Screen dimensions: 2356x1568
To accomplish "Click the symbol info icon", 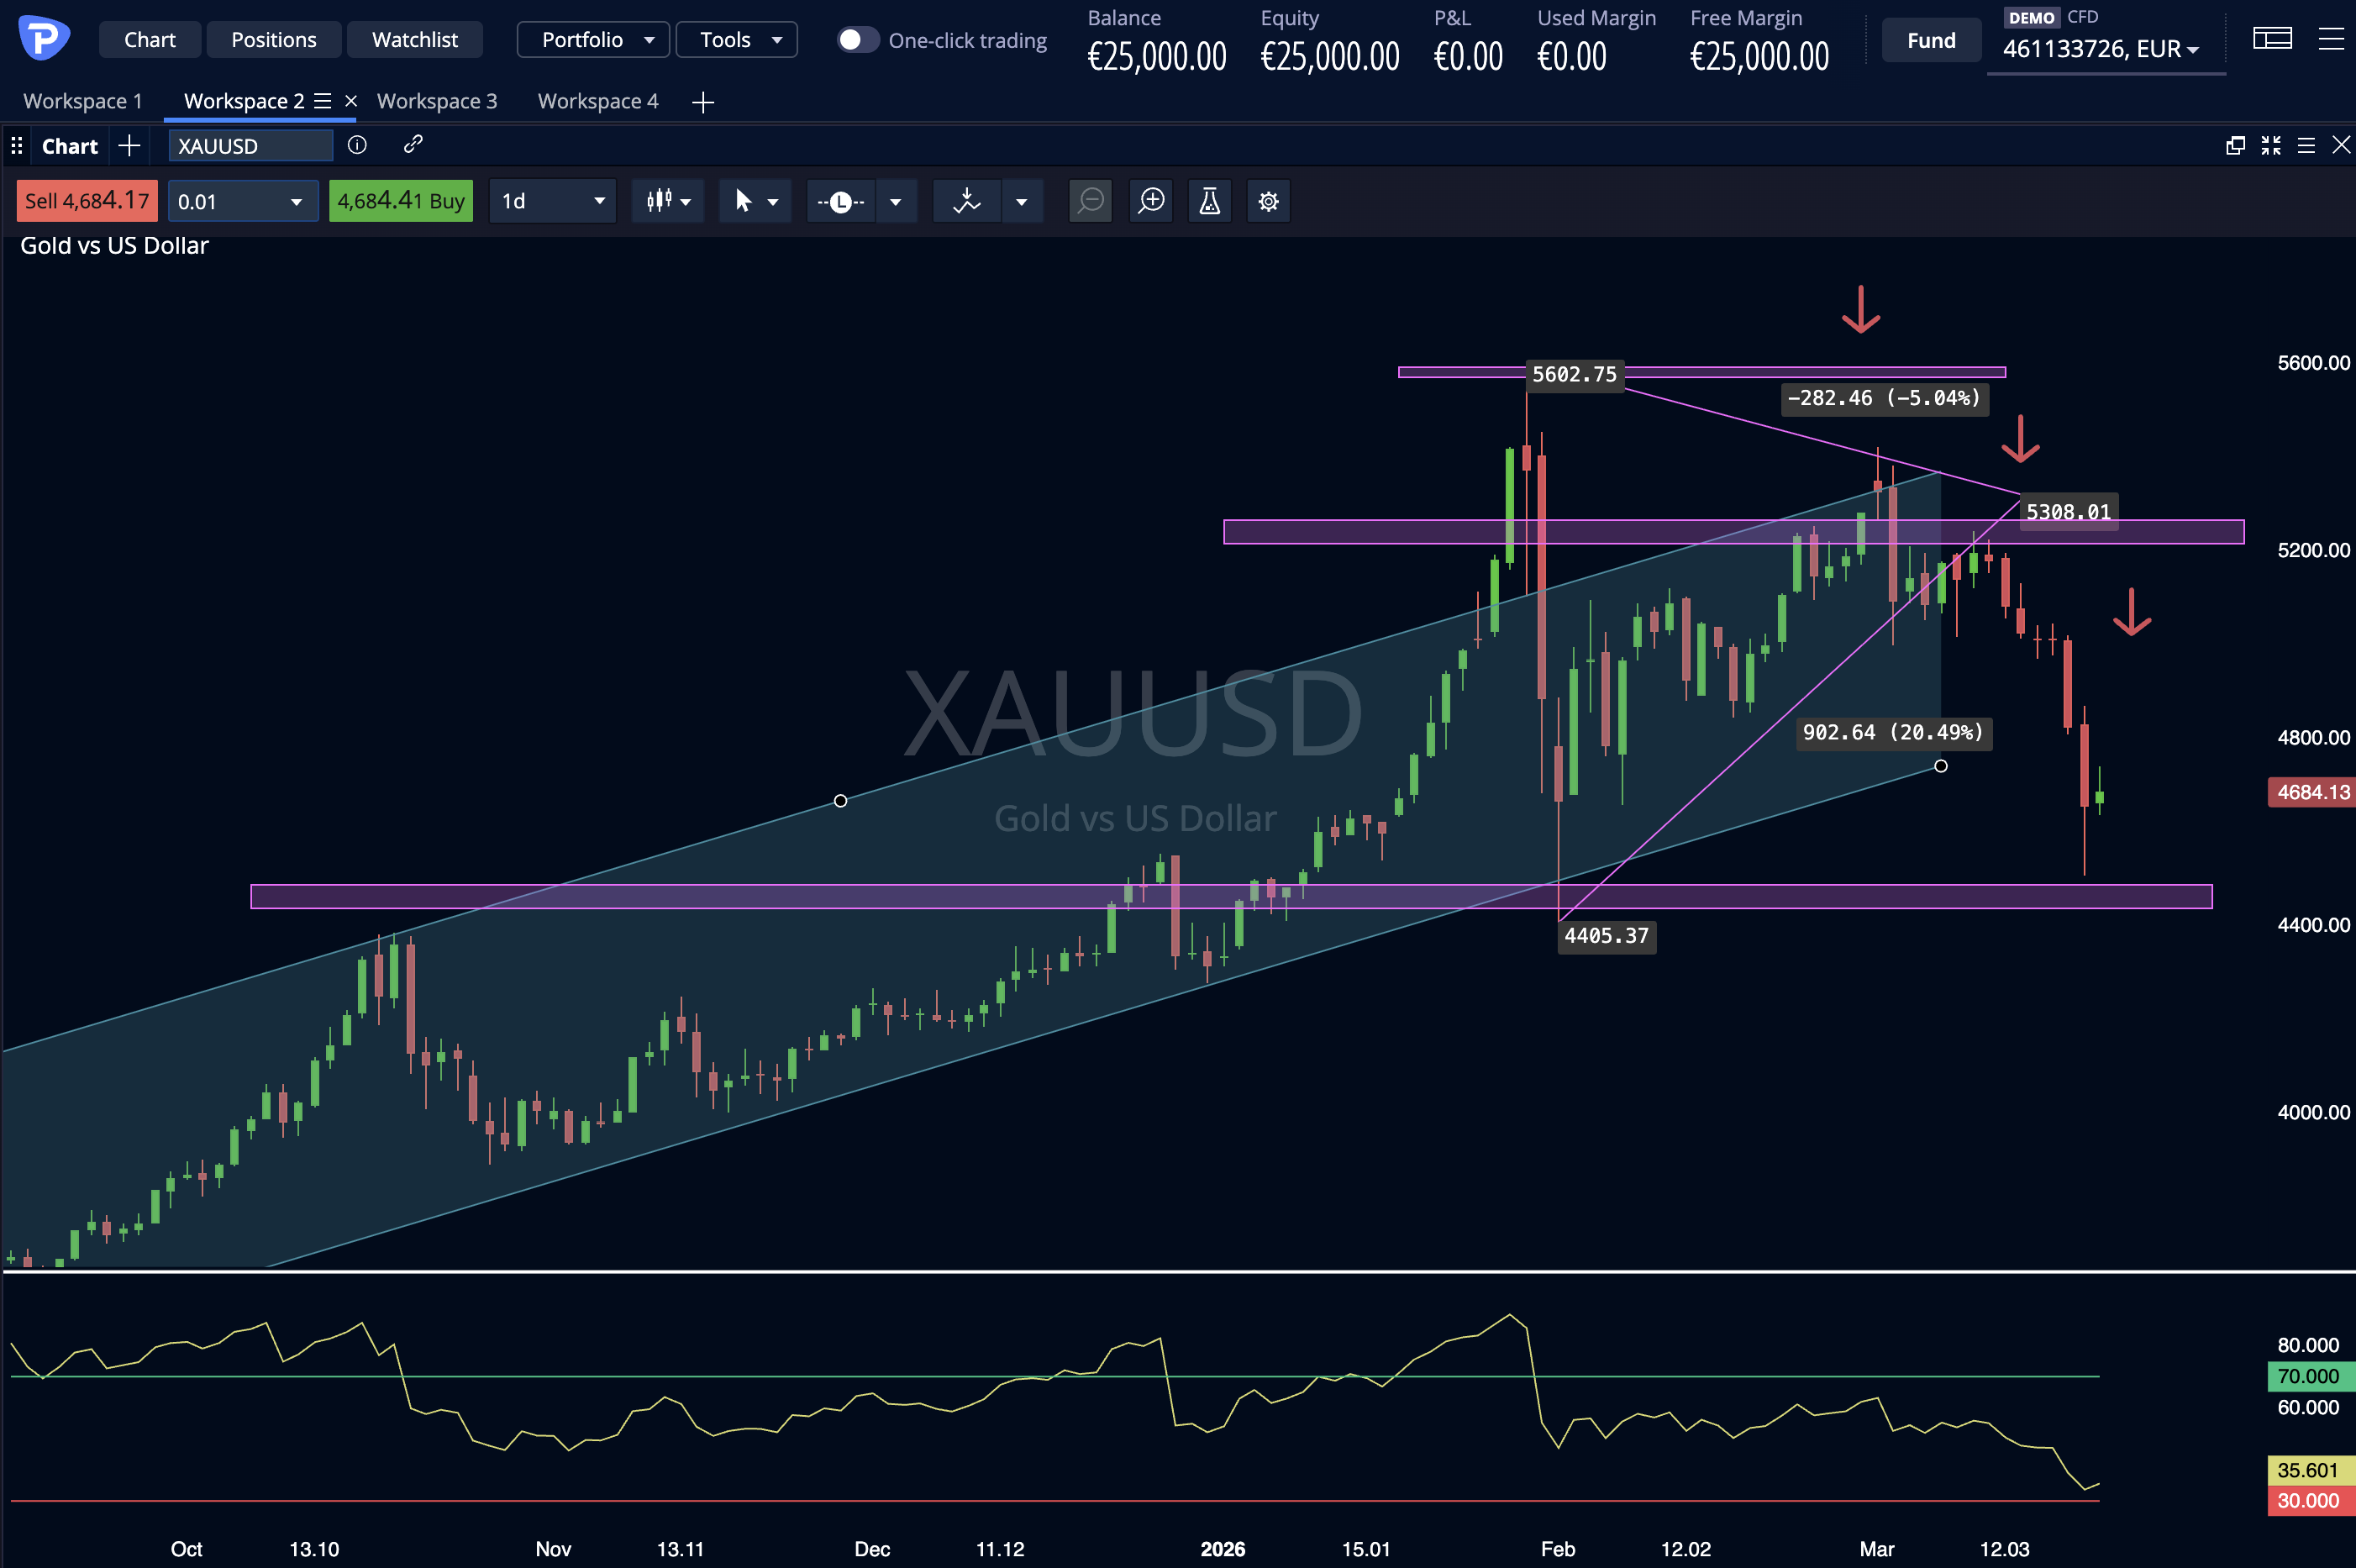I will pos(357,145).
